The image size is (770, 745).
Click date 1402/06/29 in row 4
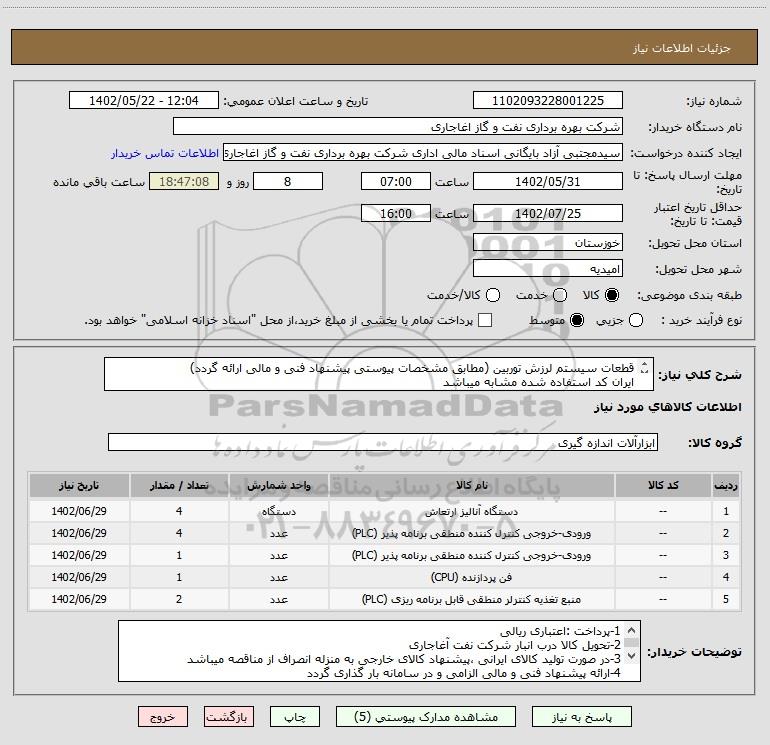coord(79,577)
